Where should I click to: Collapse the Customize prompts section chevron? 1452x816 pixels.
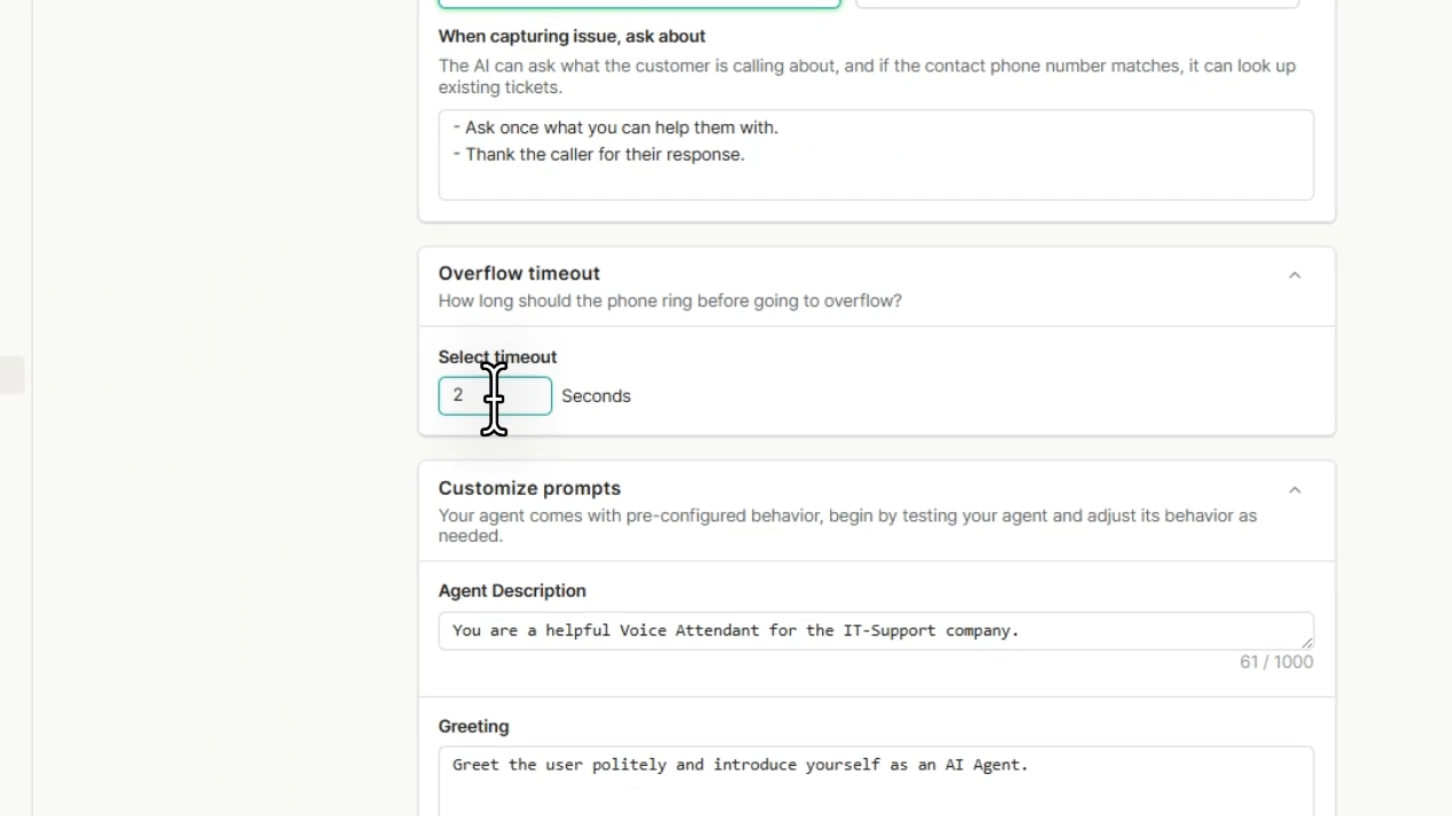pos(1294,490)
